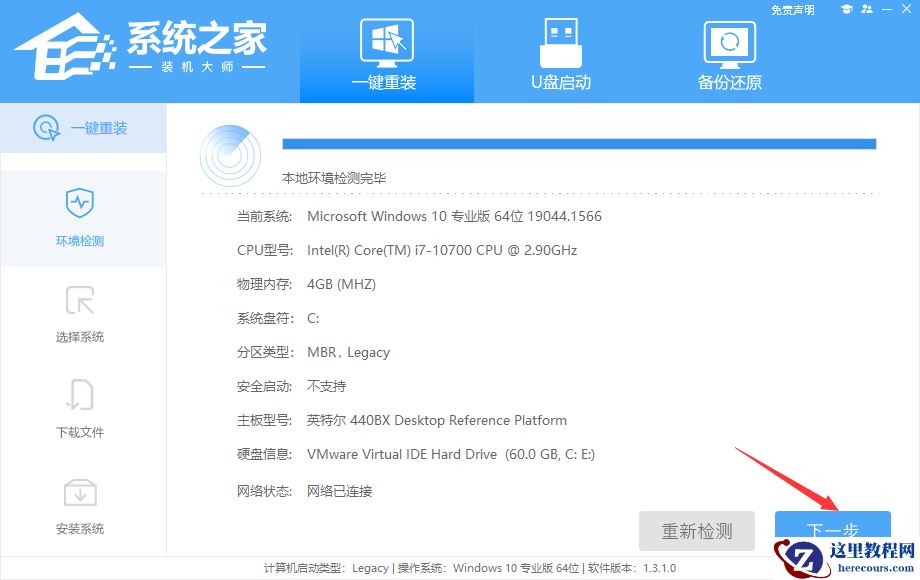Click the 重新检测 button
Image resolution: width=920 pixels, height=580 pixels.
[697, 531]
